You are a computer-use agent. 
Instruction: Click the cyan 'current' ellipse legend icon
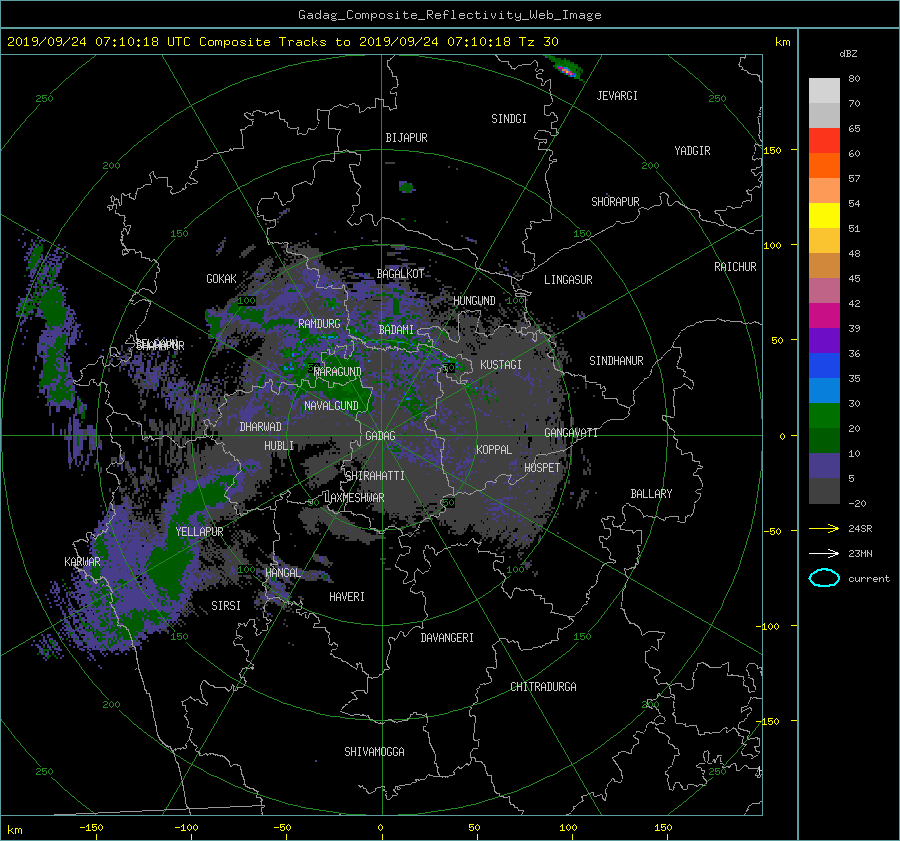(x=824, y=578)
